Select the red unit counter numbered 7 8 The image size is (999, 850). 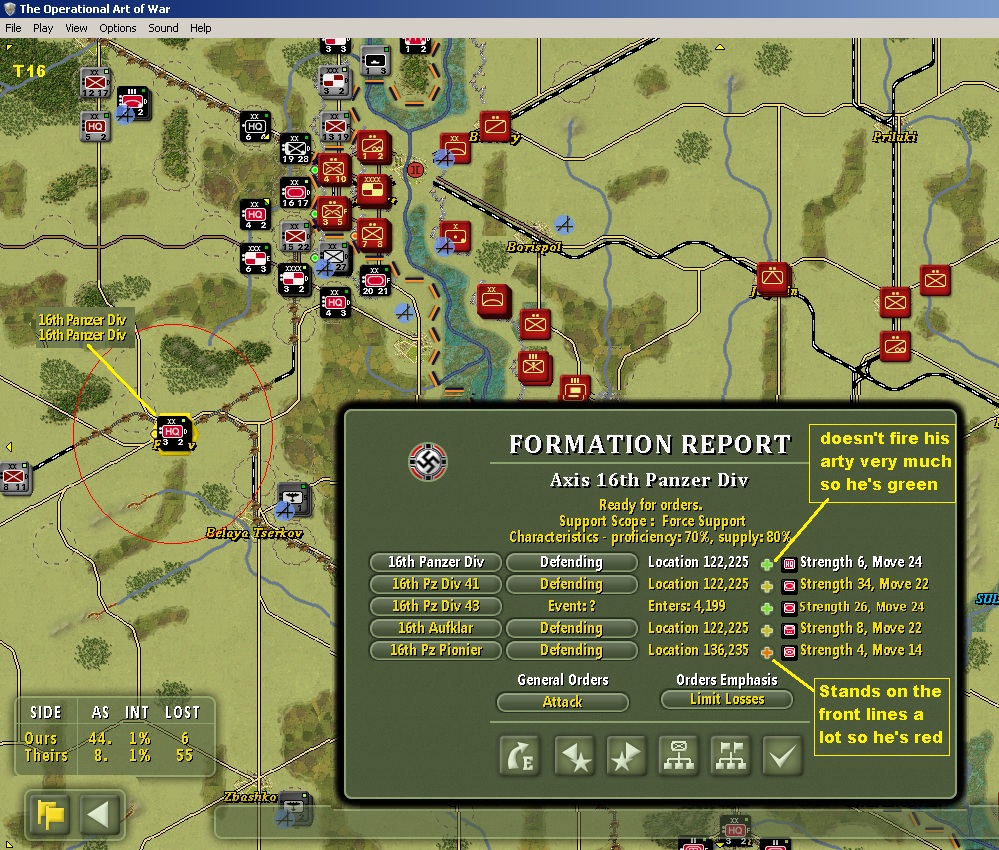pyautogui.click(x=373, y=234)
